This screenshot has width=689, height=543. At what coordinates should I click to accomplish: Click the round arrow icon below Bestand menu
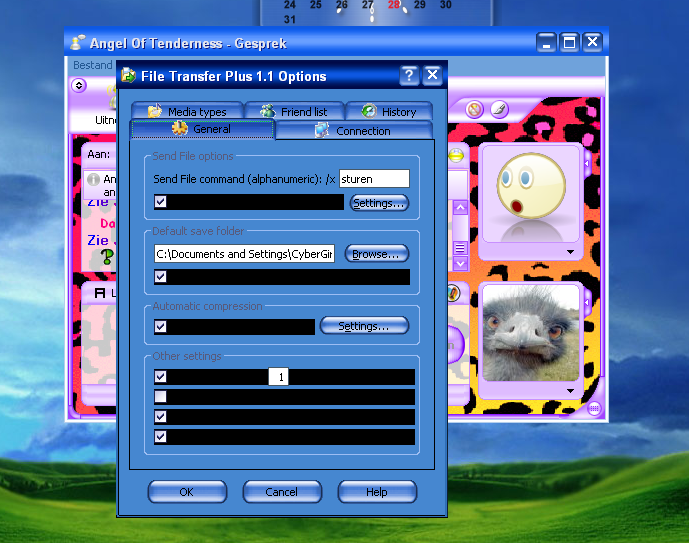tap(79, 86)
